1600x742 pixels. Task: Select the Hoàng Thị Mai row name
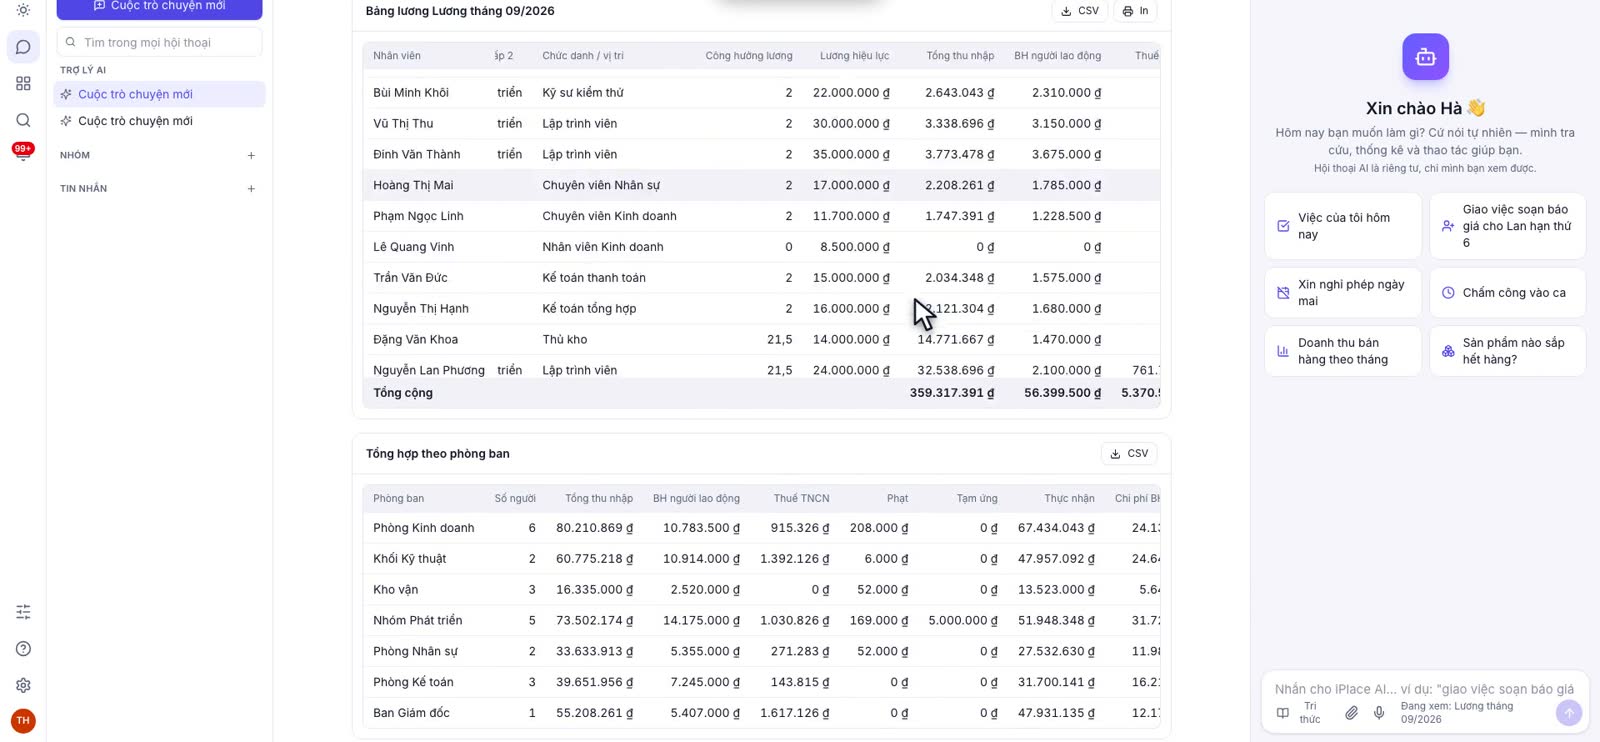coord(413,185)
